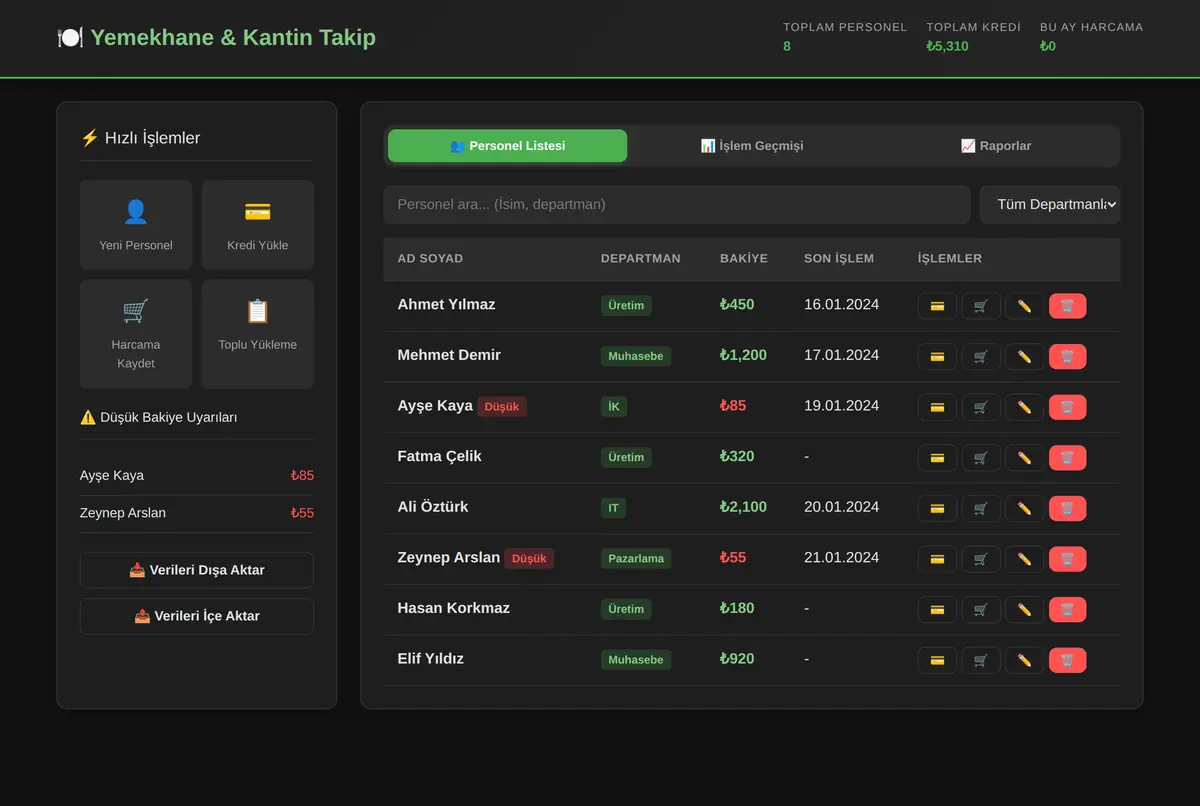1200x806 pixels.
Task: Switch to the Personel Listesi tab
Action: pyautogui.click(x=507, y=146)
